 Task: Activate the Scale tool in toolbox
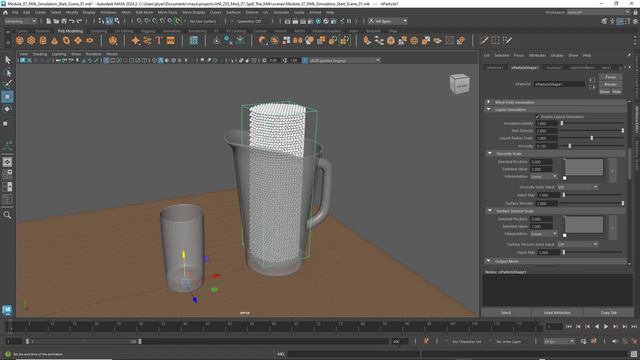6,123
